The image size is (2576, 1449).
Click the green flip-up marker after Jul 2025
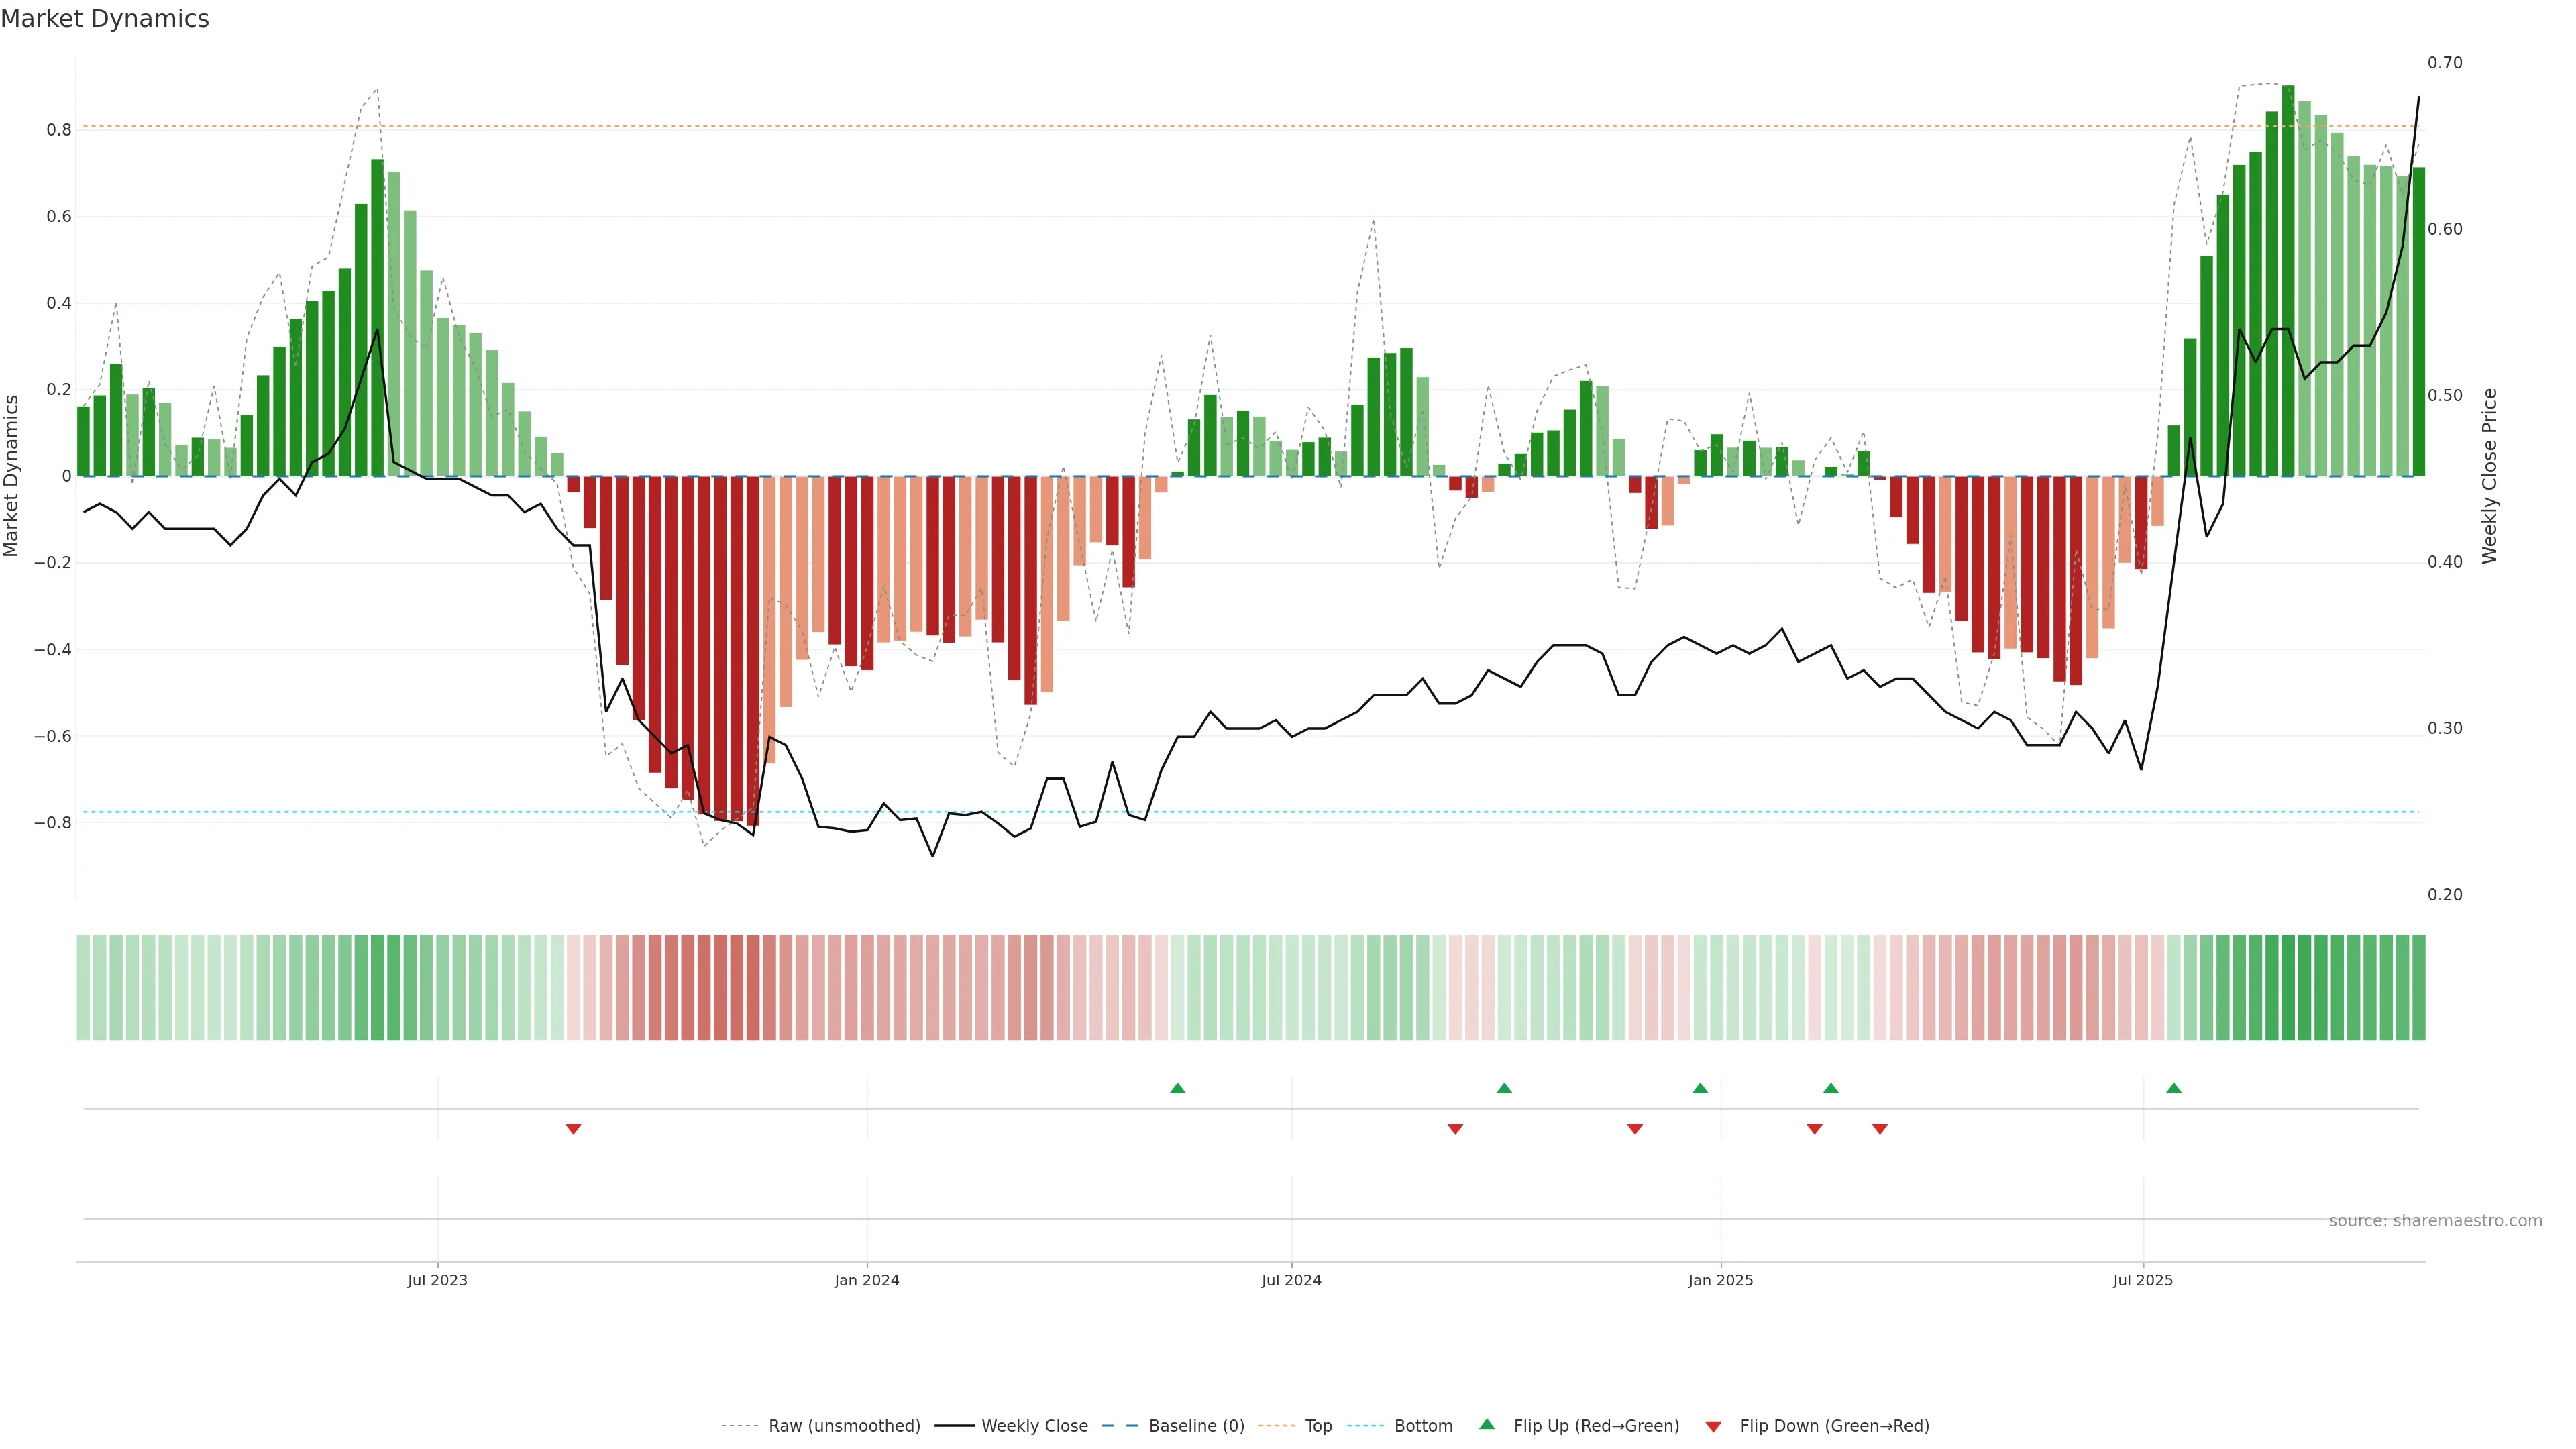click(2174, 1088)
